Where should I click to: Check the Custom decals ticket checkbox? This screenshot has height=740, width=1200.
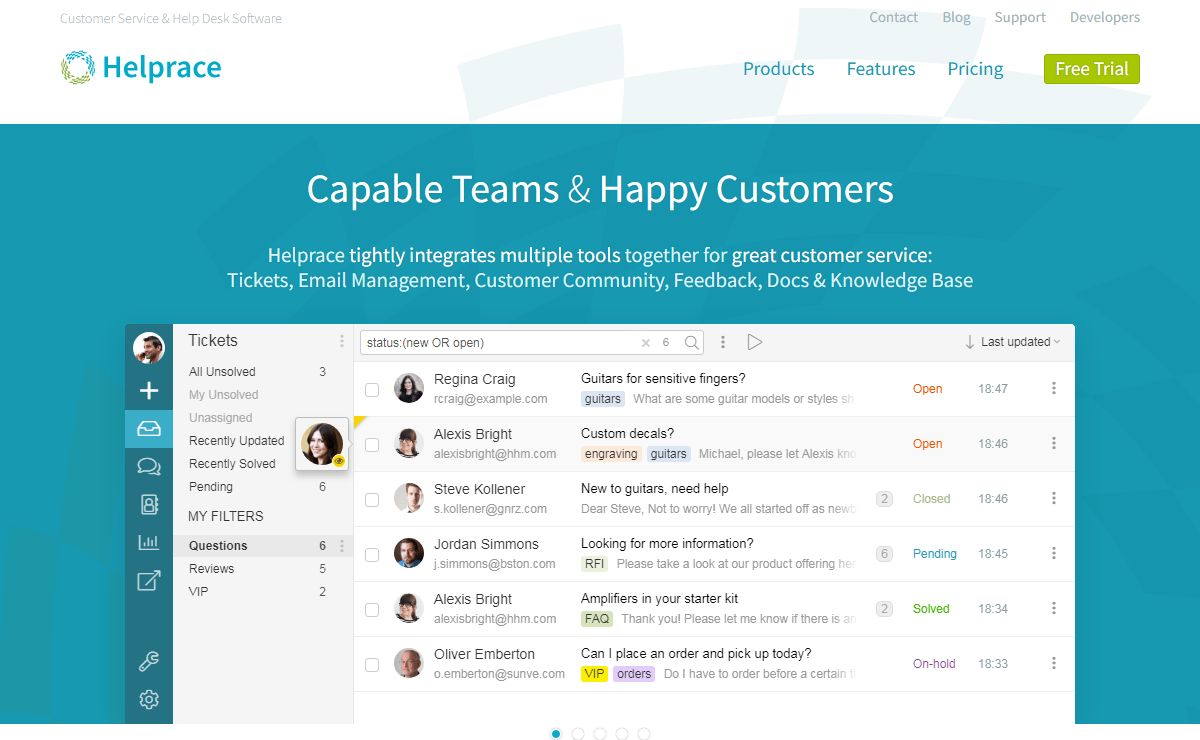point(372,444)
